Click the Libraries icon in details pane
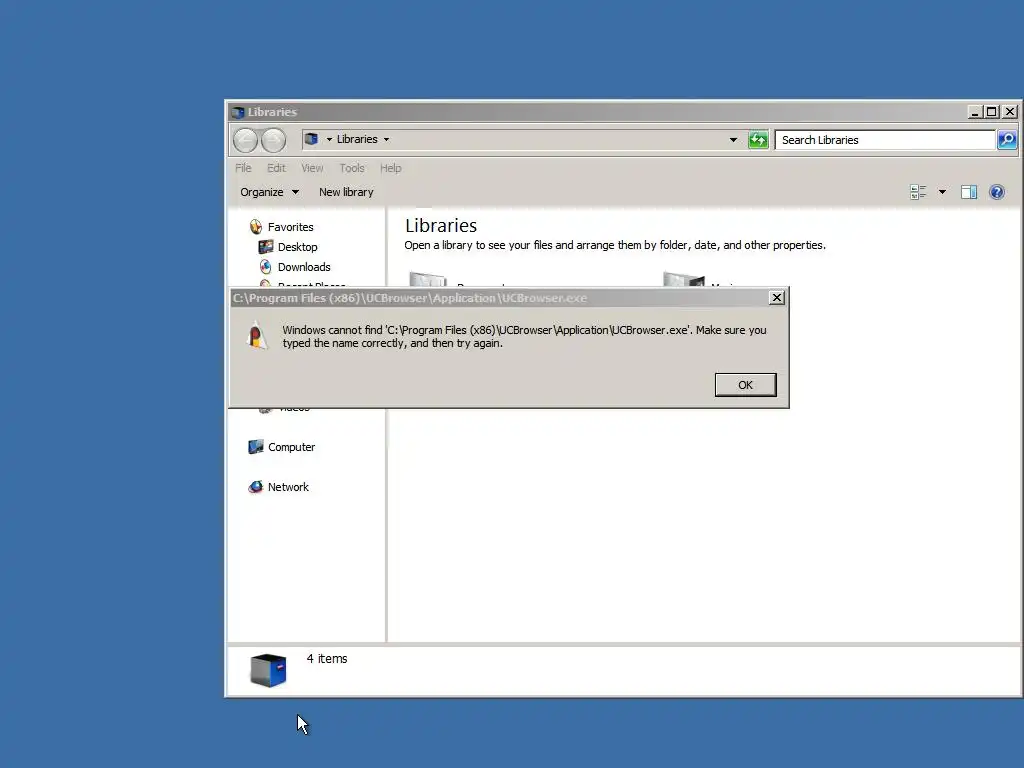 [268, 670]
